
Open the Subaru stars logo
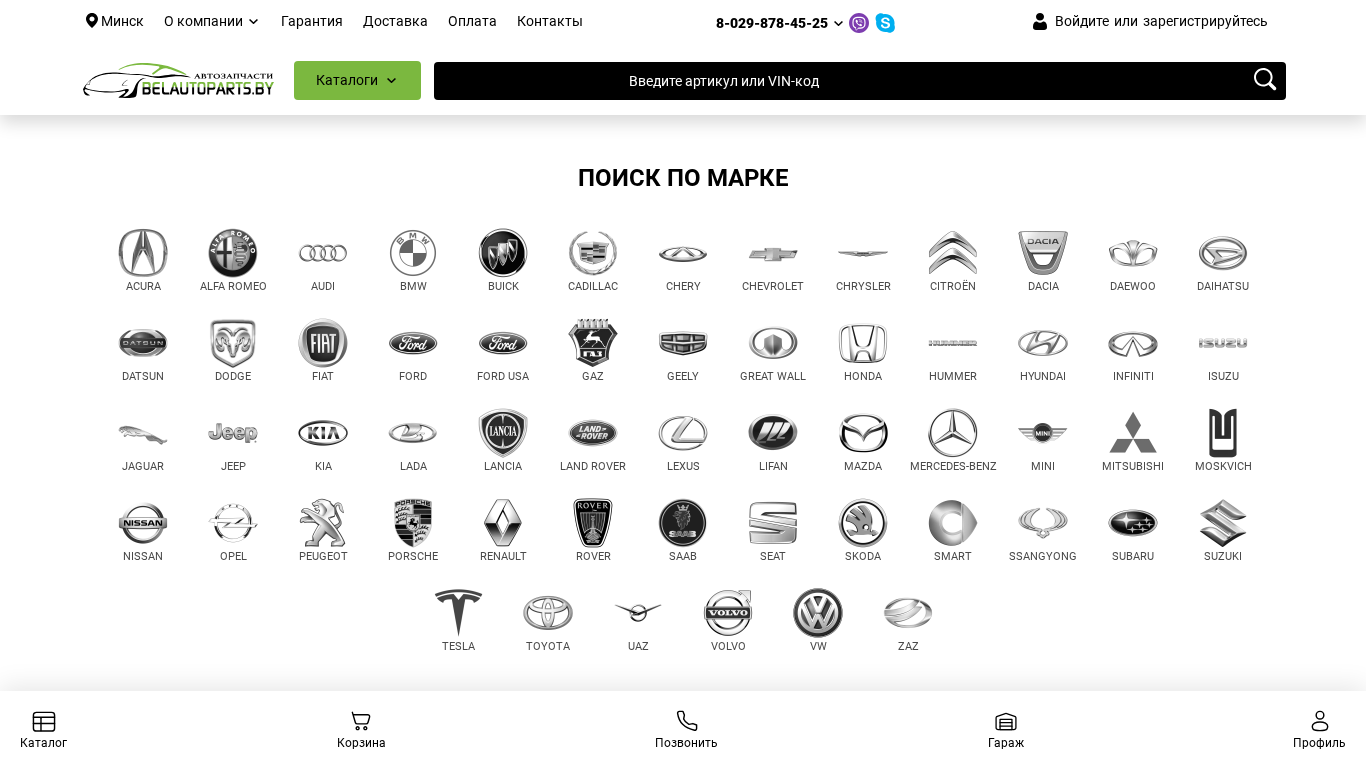point(1133,523)
